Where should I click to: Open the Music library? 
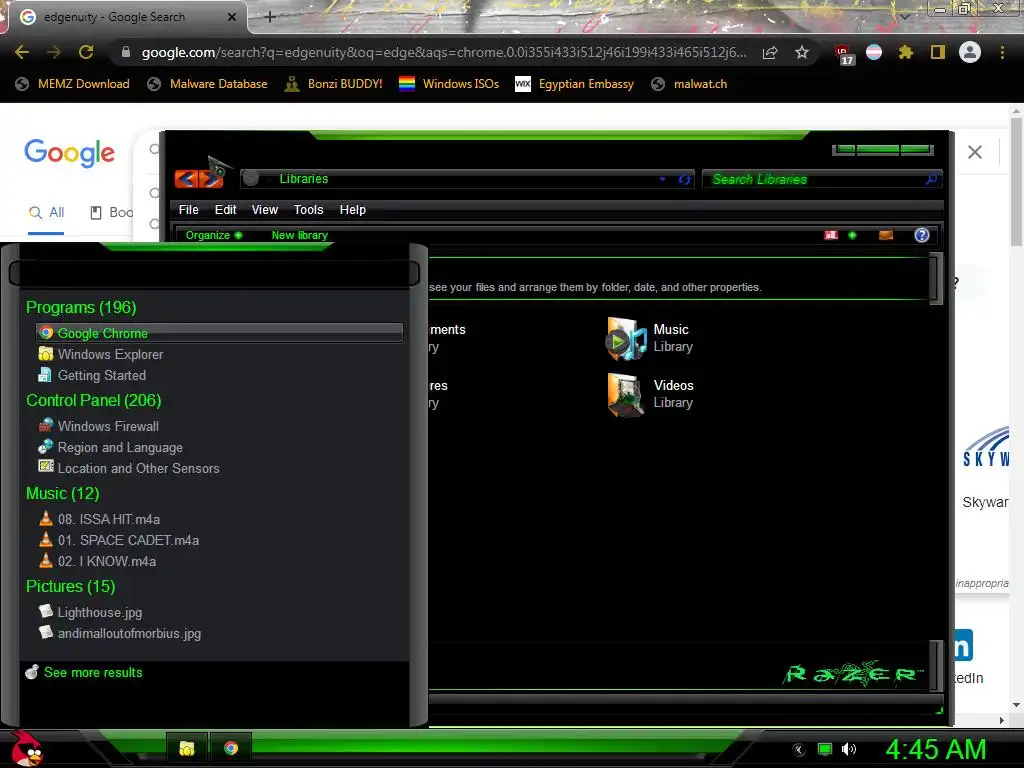point(650,338)
